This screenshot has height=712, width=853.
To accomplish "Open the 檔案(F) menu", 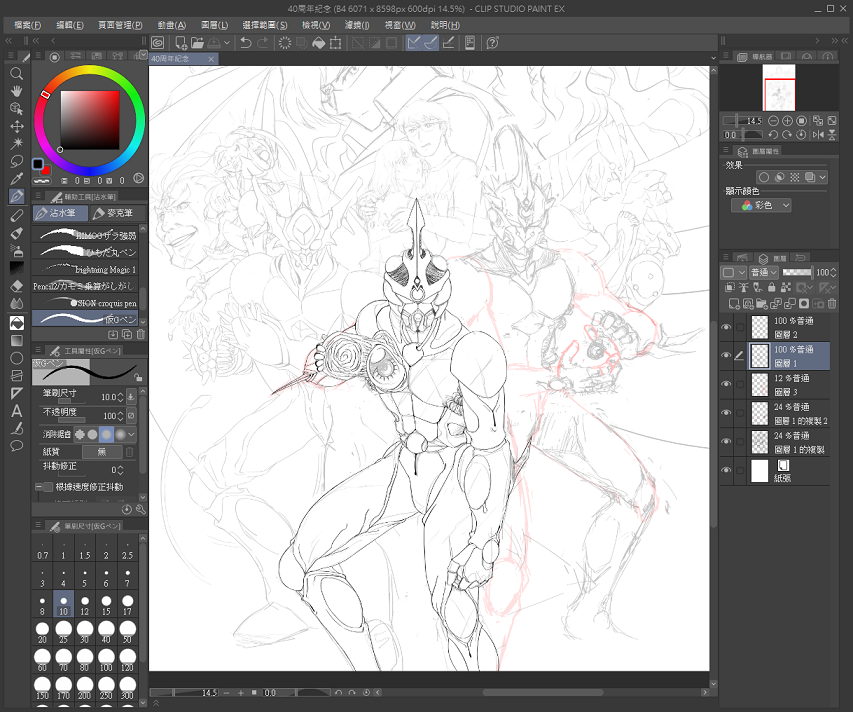I will point(27,25).
